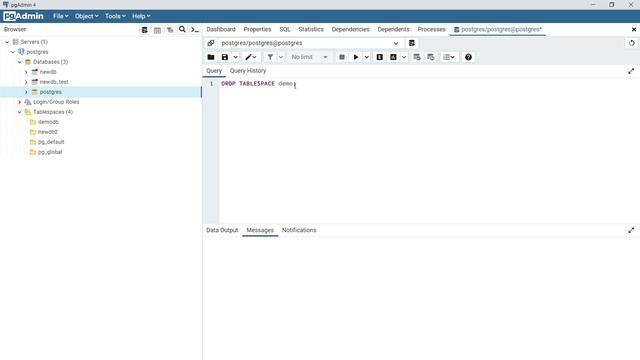Click the Commit transaction icon
The height and width of the screenshot is (360, 640).
417,57
